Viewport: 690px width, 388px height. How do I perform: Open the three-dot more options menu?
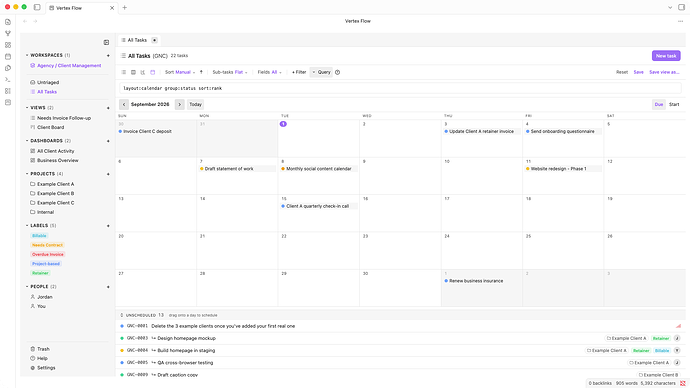click(680, 21)
